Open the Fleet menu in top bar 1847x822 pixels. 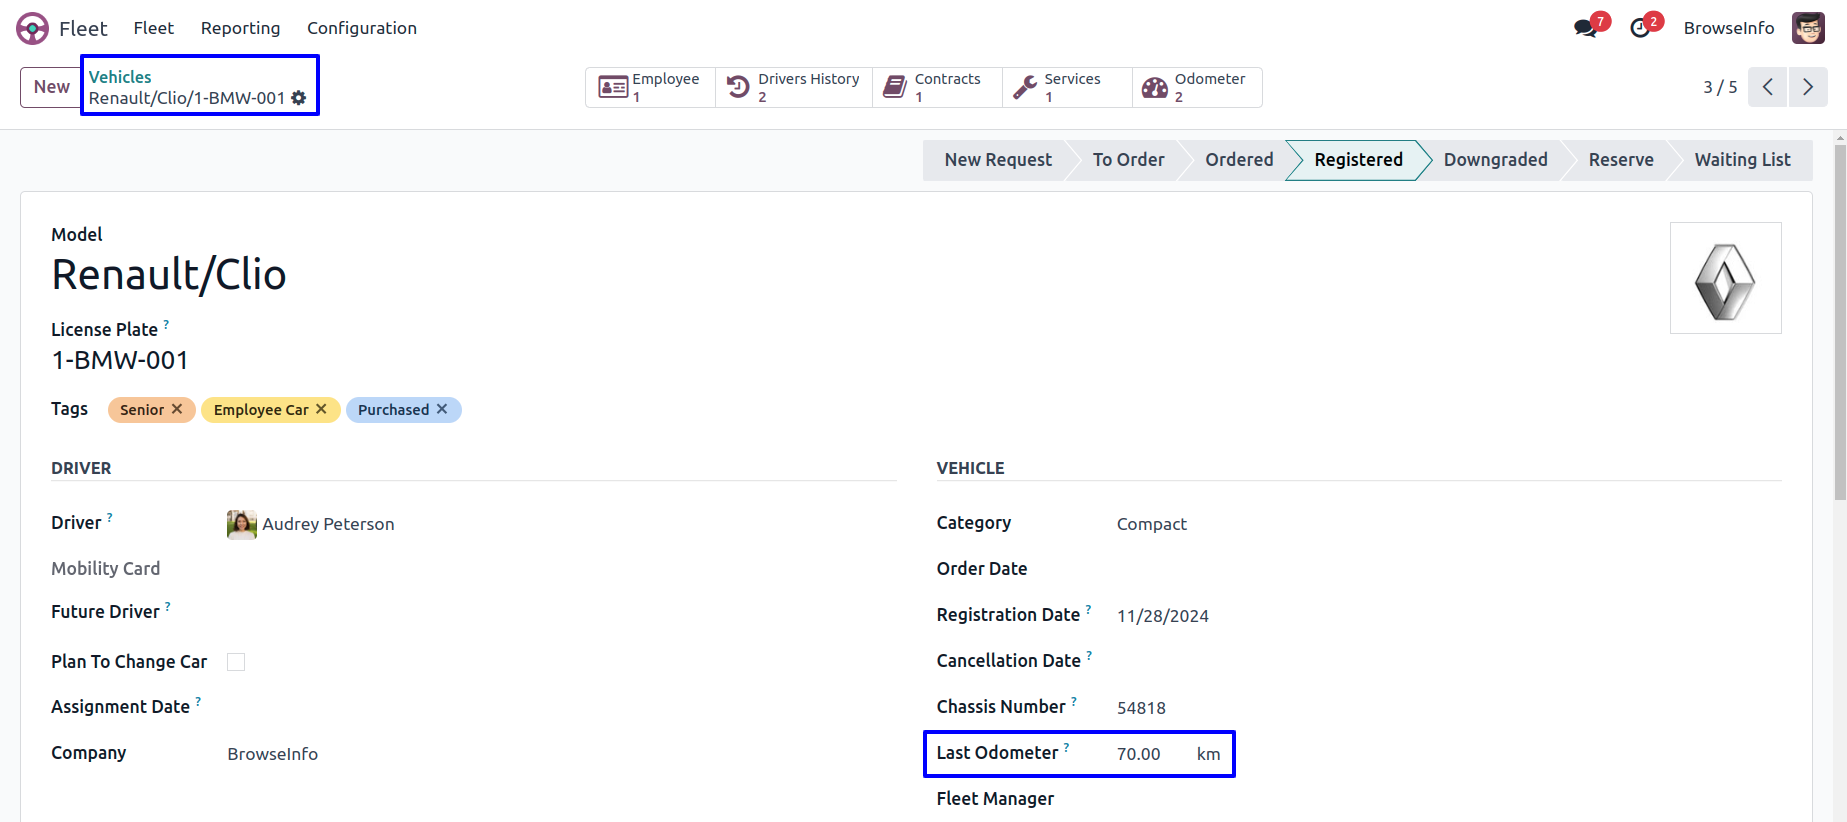(154, 28)
